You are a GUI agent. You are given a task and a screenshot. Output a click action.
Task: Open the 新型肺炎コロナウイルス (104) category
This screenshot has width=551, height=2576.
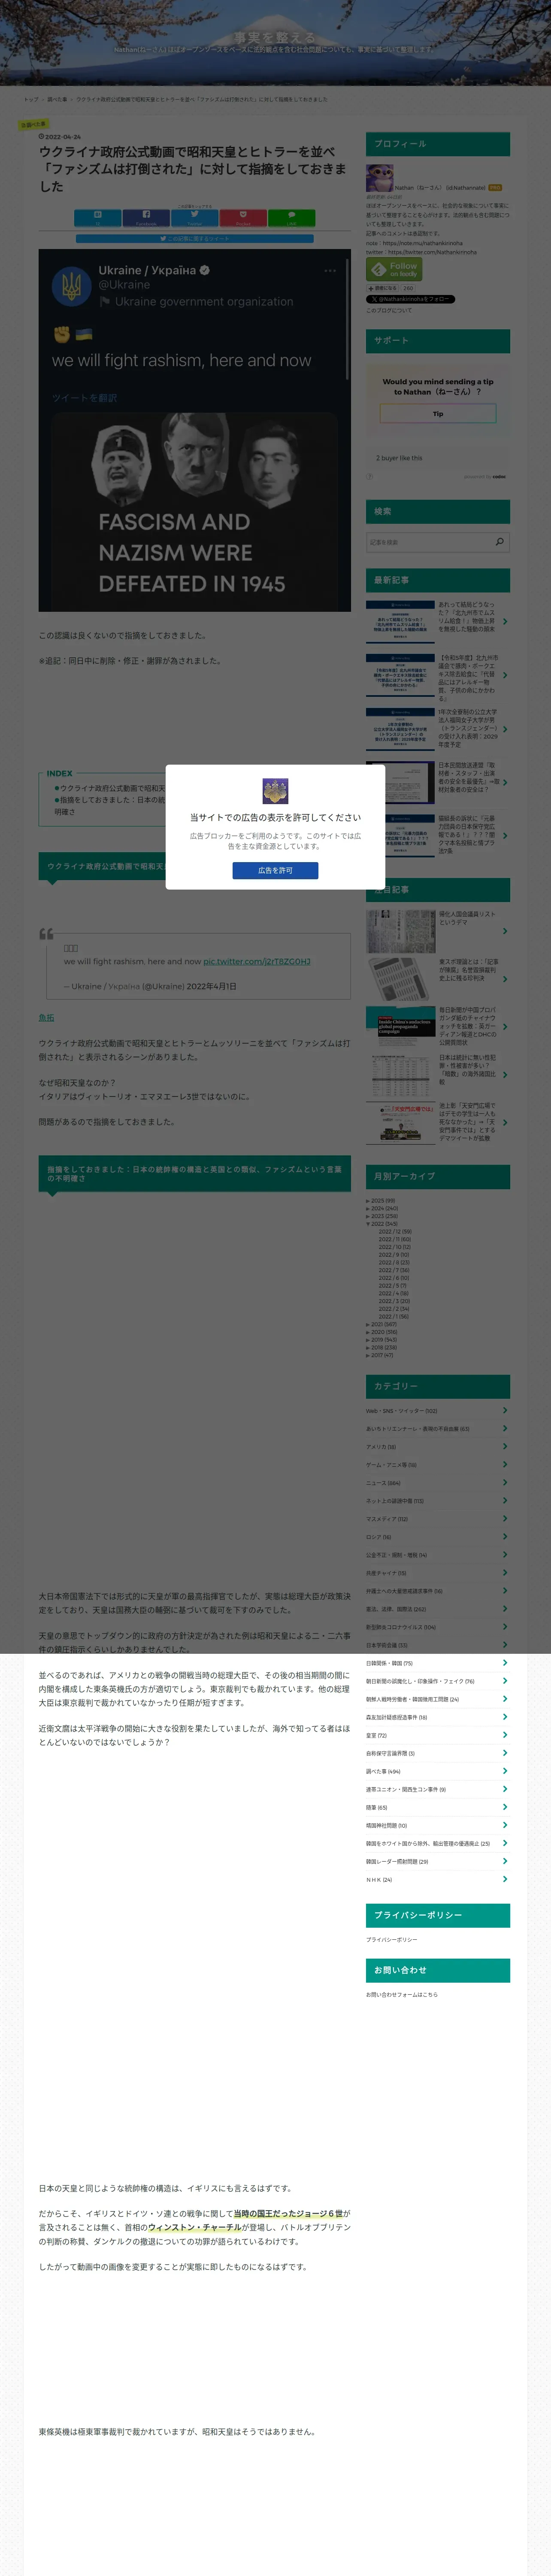pyautogui.click(x=401, y=1627)
